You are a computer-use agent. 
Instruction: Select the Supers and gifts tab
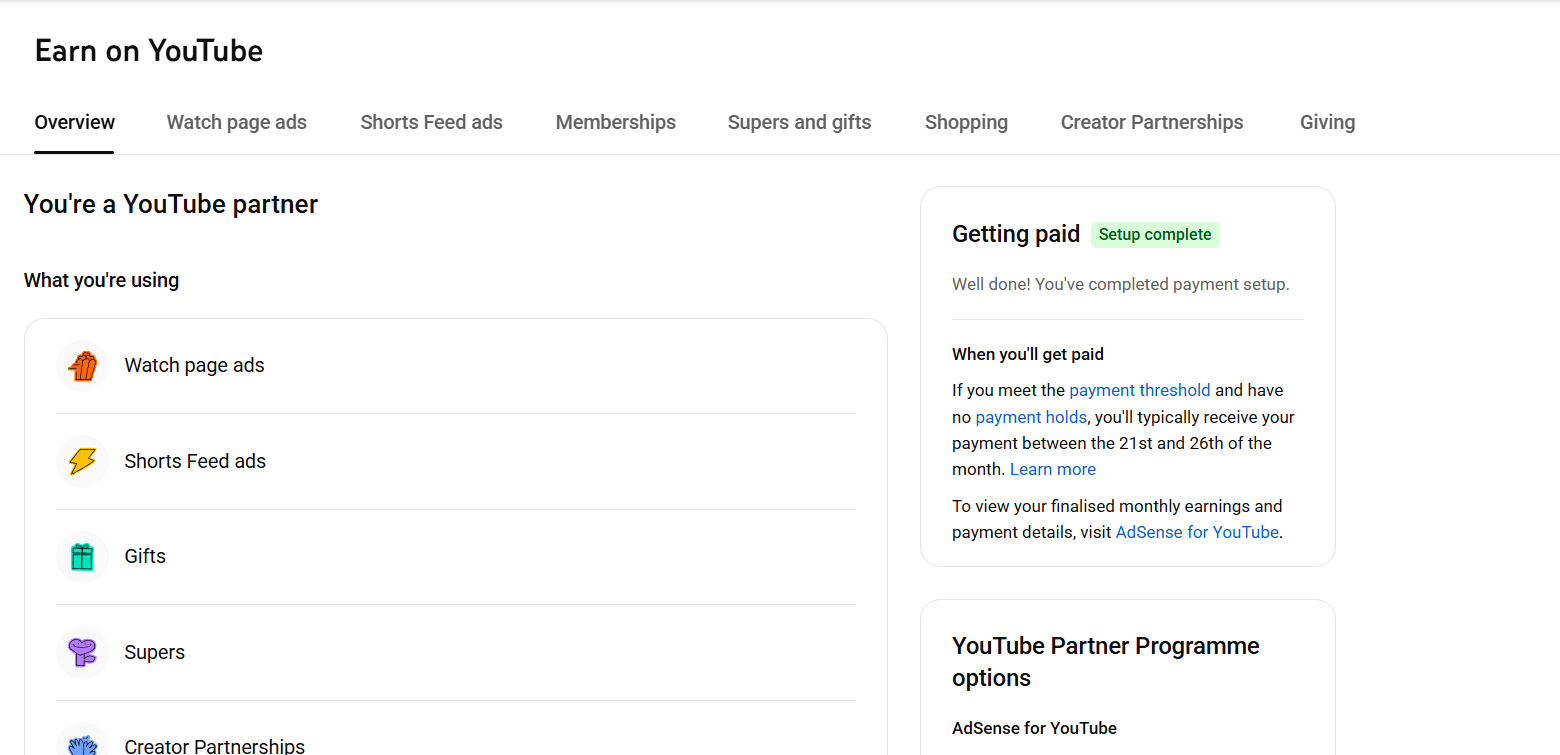point(799,122)
